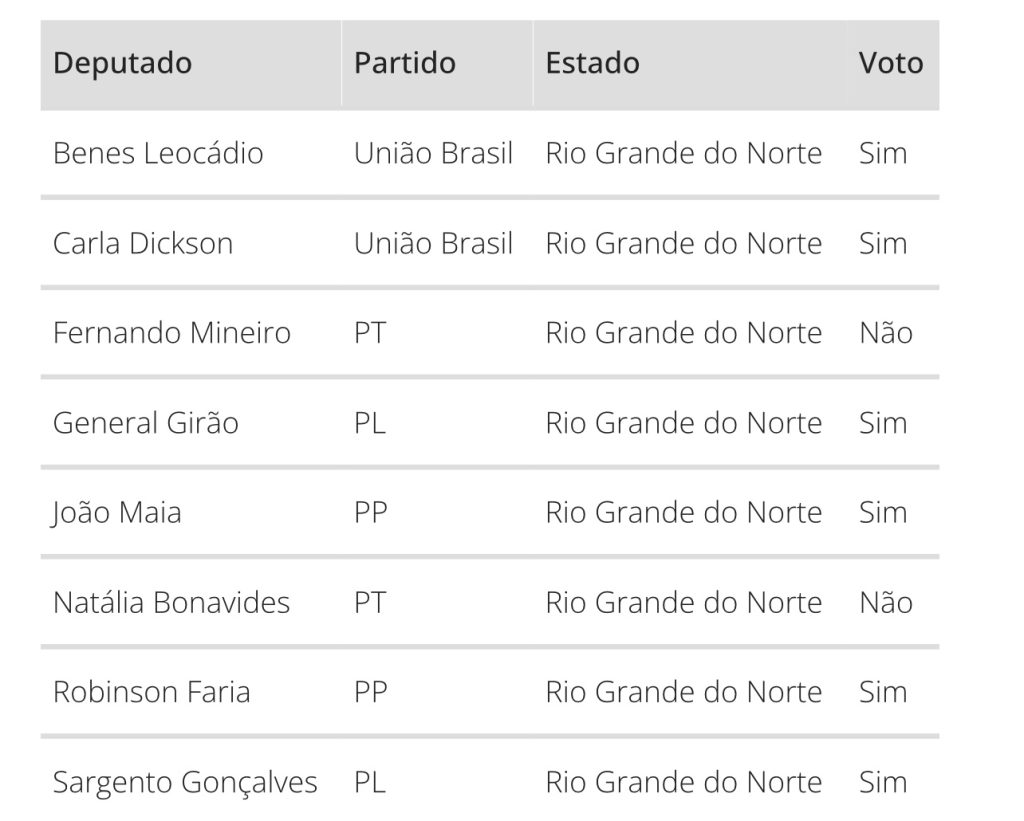Select the Benes Leocádio name cell
The width and height of the screenshot is (1024, 821).
(158, 153)
